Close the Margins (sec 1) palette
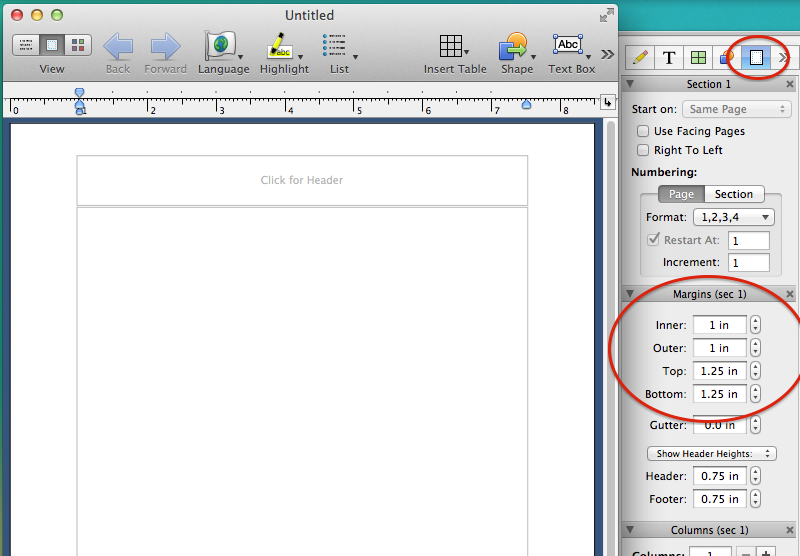The height and width of the screenshot is (556, 800). pyautogui.click(x=790, y=294)
